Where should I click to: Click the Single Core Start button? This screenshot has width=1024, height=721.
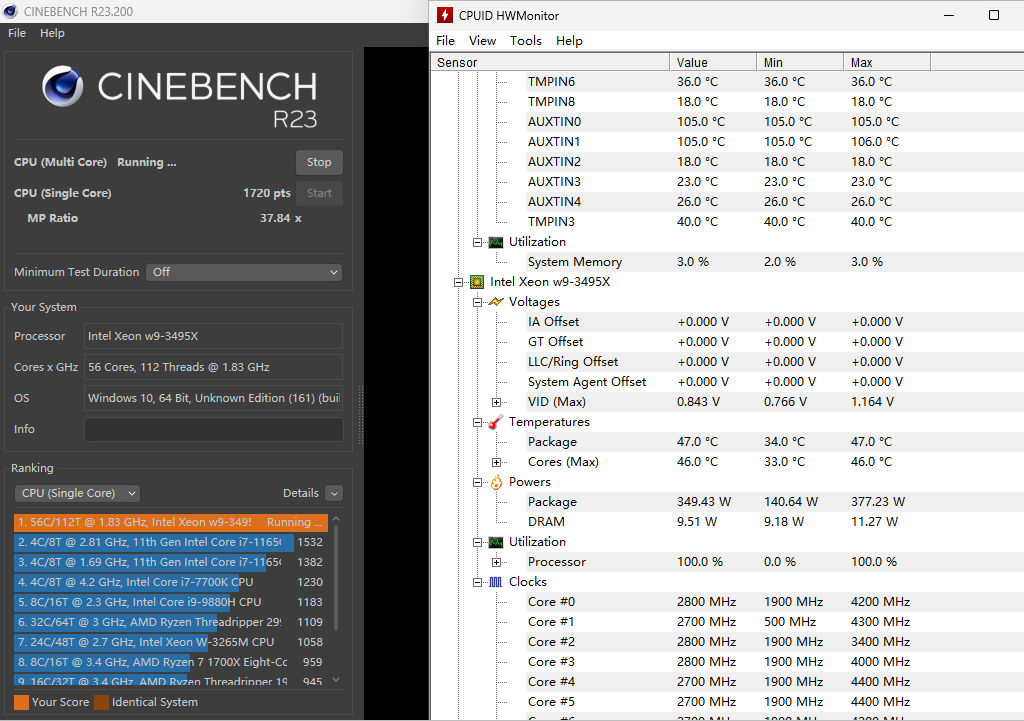[x=319, y=193]
